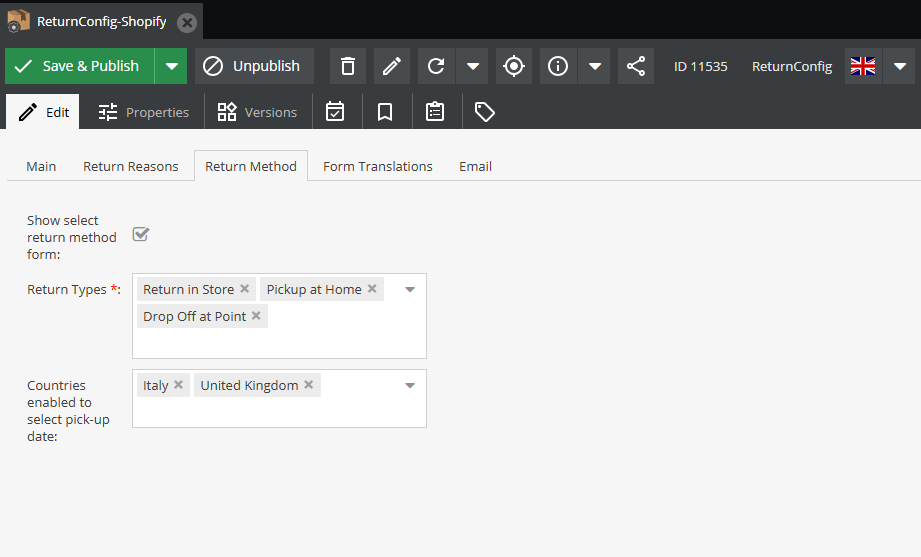The width and height of the screenshot is (921, 557).
Task: Switch to the Return Reasons tab
Action: pos(130,166)
